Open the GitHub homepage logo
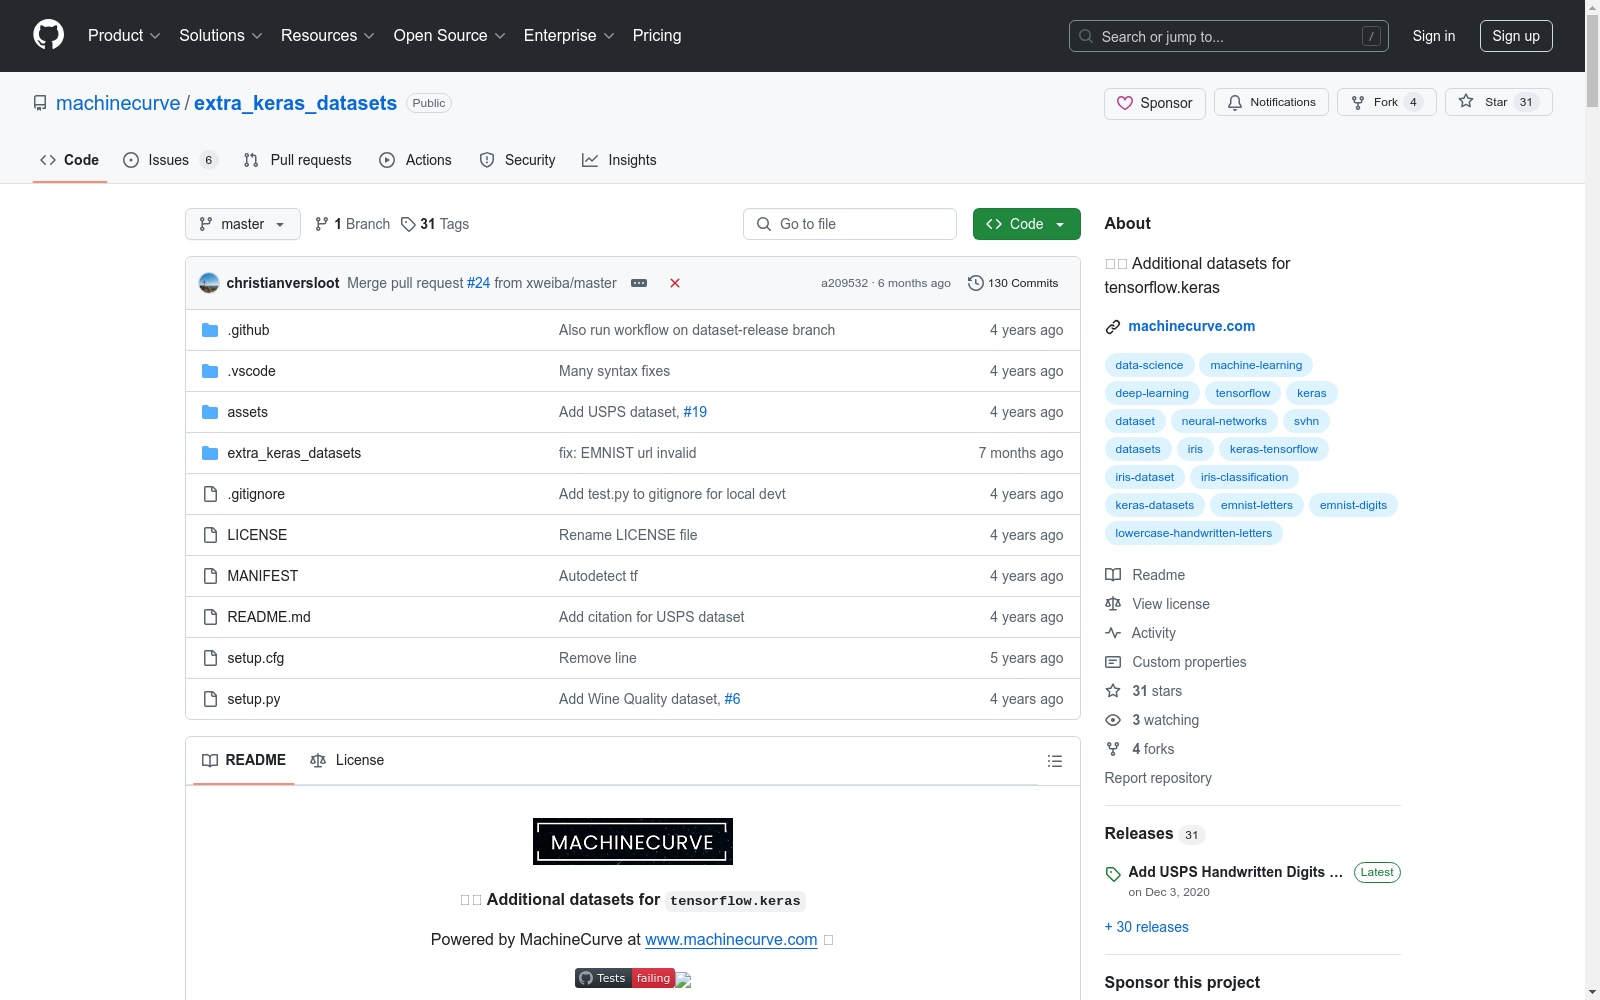1600x1000 pixels. coord(48,35)
